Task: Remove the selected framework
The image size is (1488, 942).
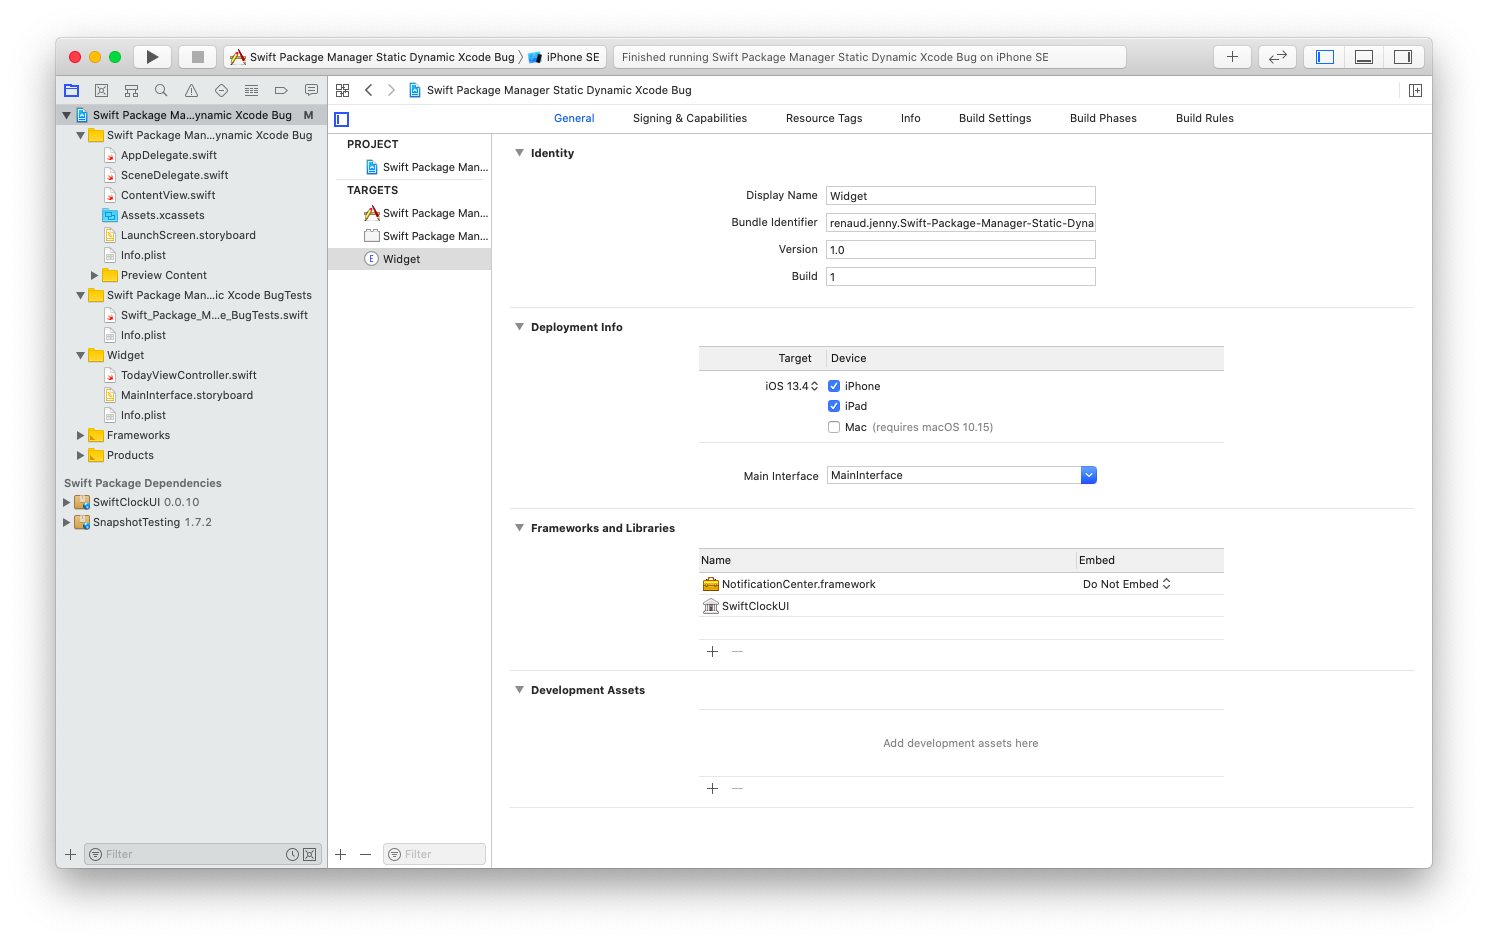Action: [x=737, y=651]
